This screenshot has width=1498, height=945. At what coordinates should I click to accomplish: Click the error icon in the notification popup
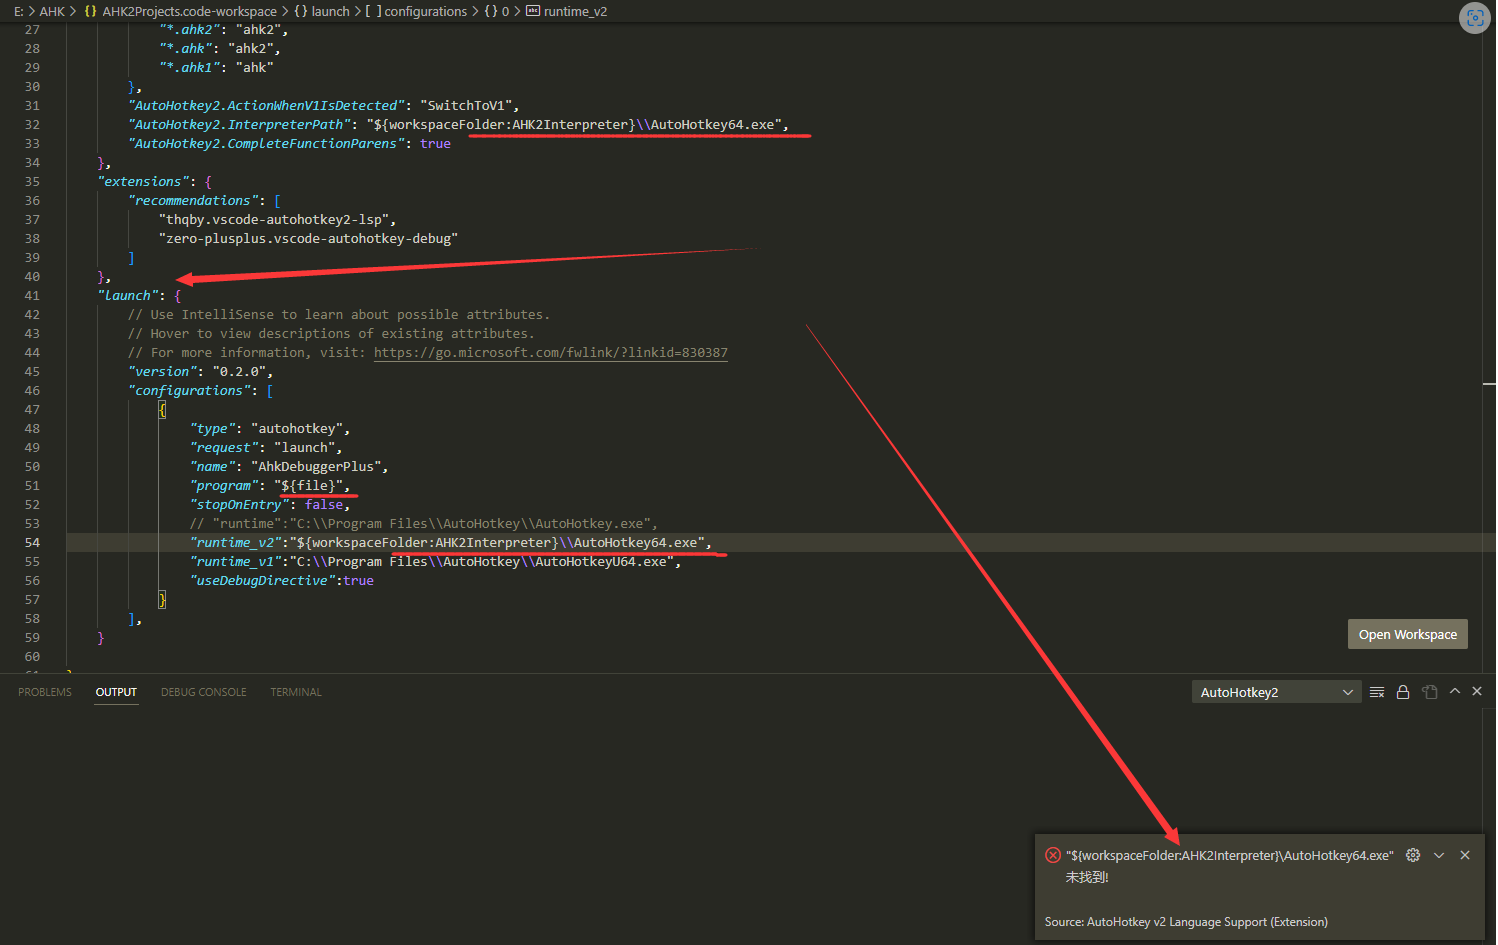pos(1053,855)
